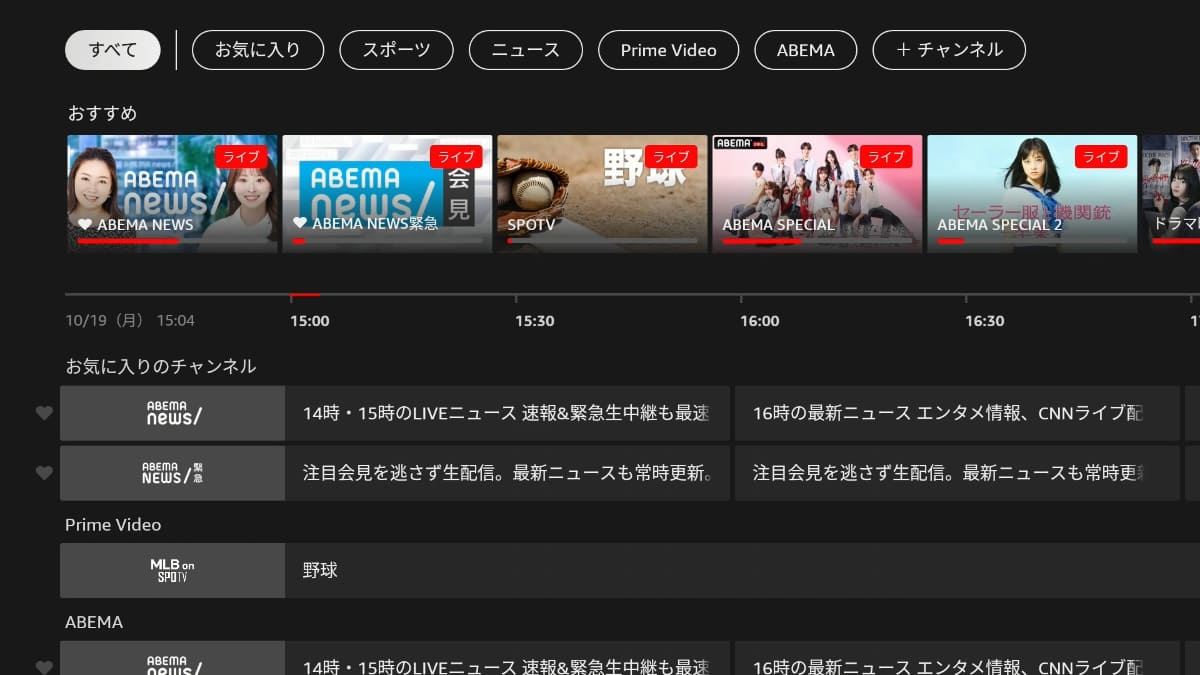Click the 15:30 timeline marker
This screenshot has height=675, width=1200.
(535, 321)
